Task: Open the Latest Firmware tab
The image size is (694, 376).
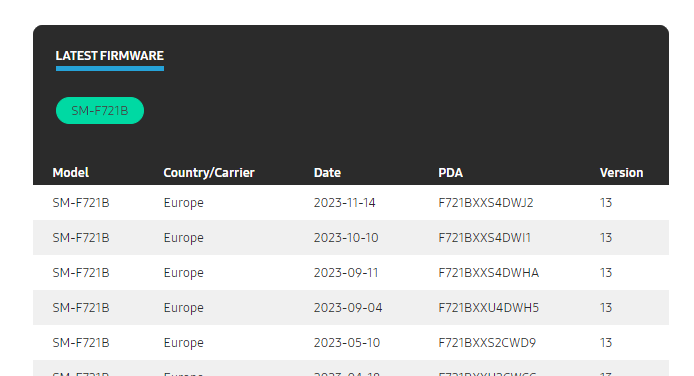Action: [x=110, y=56]
